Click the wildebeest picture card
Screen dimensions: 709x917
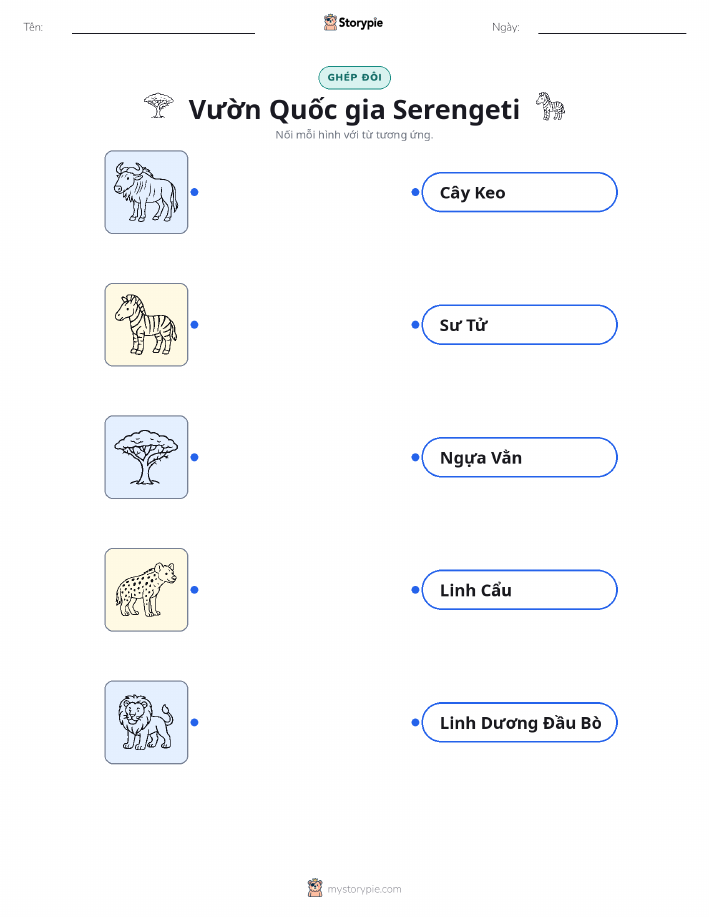tap(146, 192)
